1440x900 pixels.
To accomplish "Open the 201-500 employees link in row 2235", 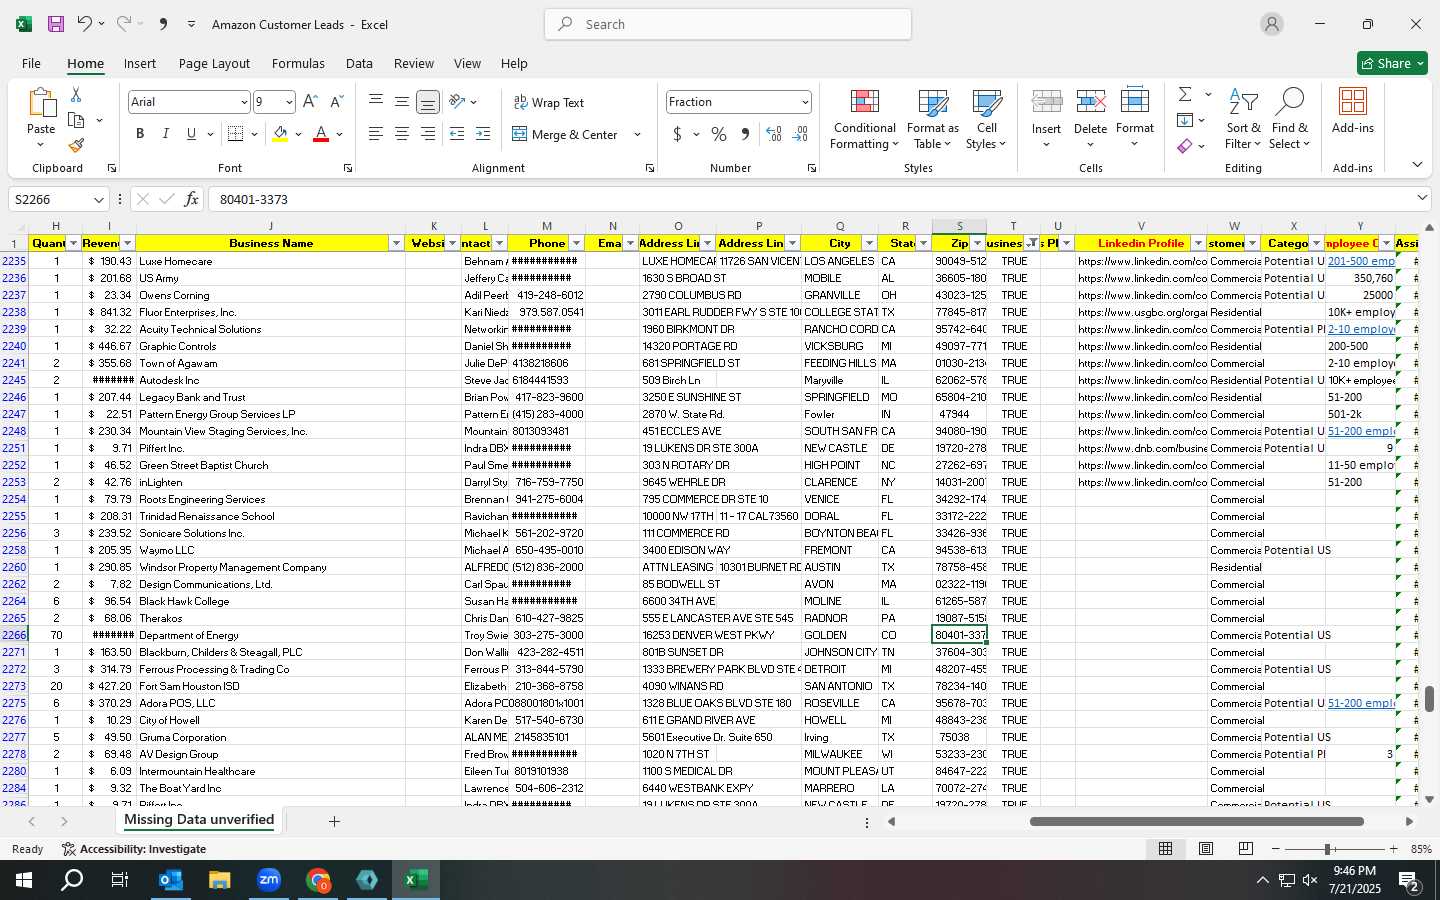I will 1361,261.
